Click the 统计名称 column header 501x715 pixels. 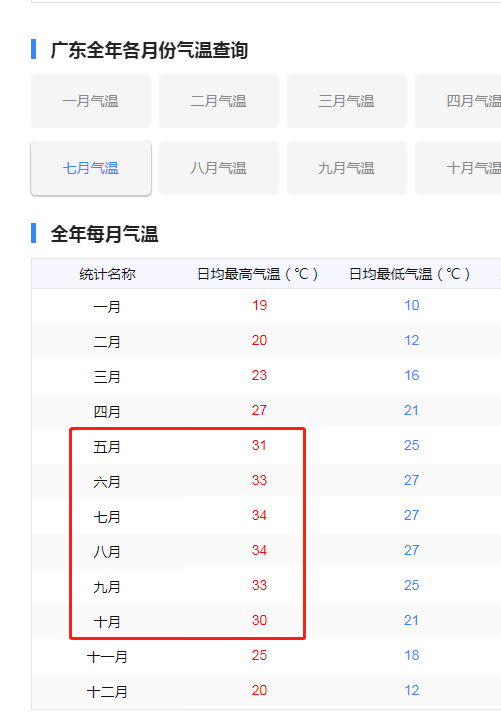pos(107,274)
